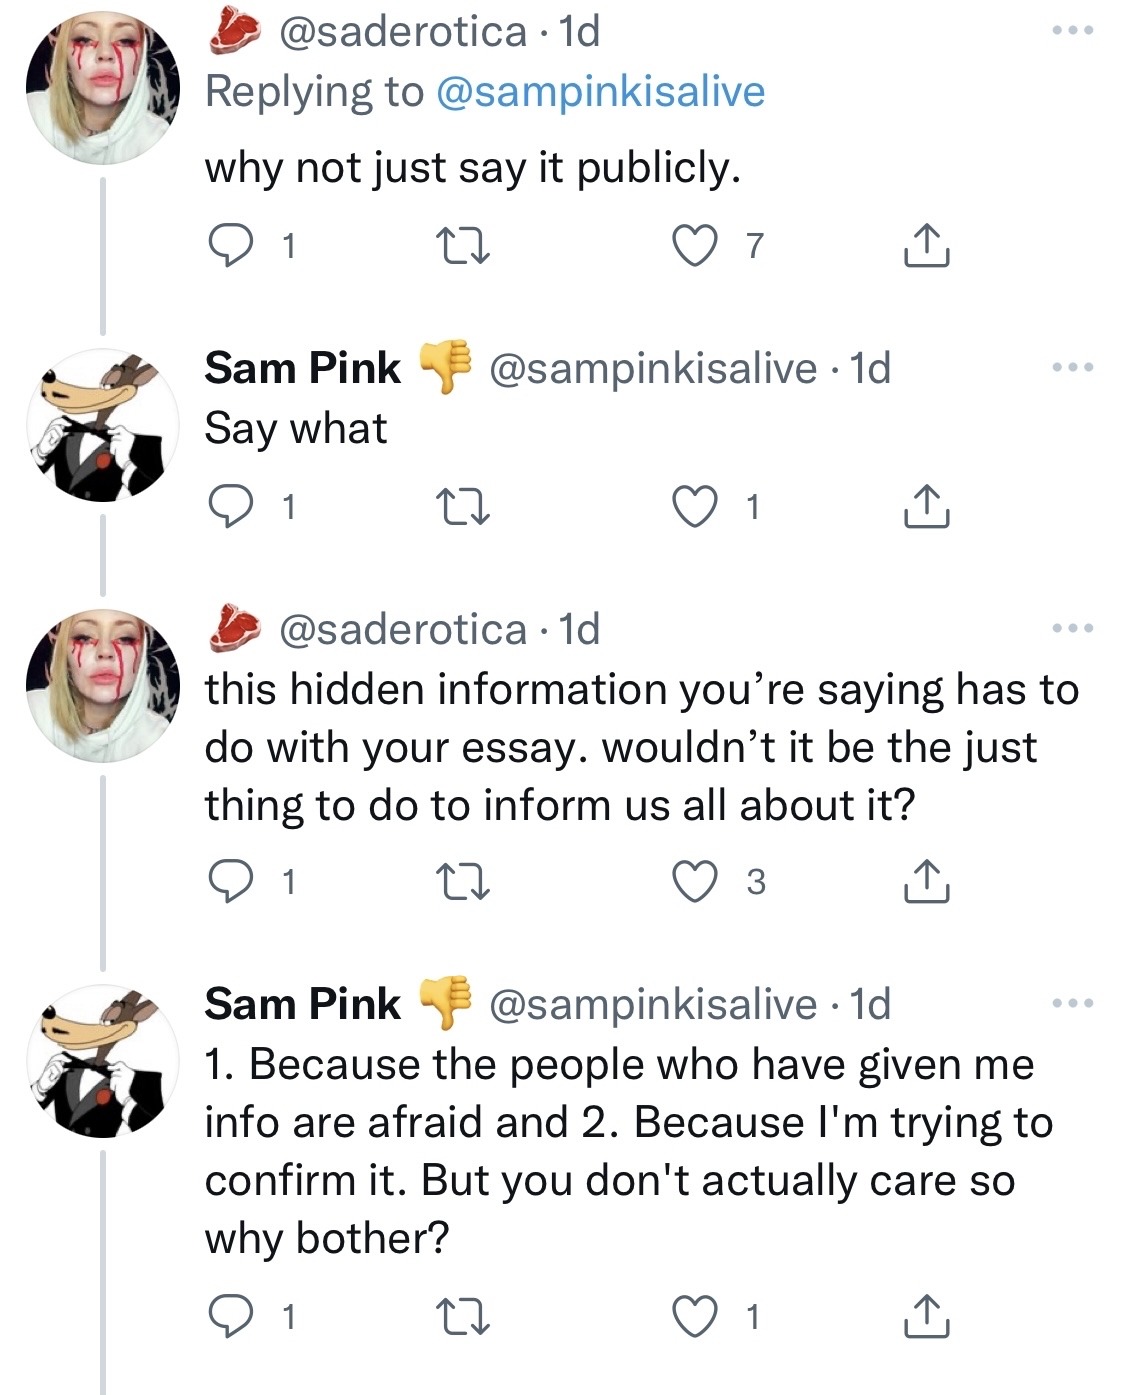Screen dimensions: 1137x1395
Task: Reply to the "why not just say it publicly" tweet
Action: pyautogui.click(x=231, y=245)
